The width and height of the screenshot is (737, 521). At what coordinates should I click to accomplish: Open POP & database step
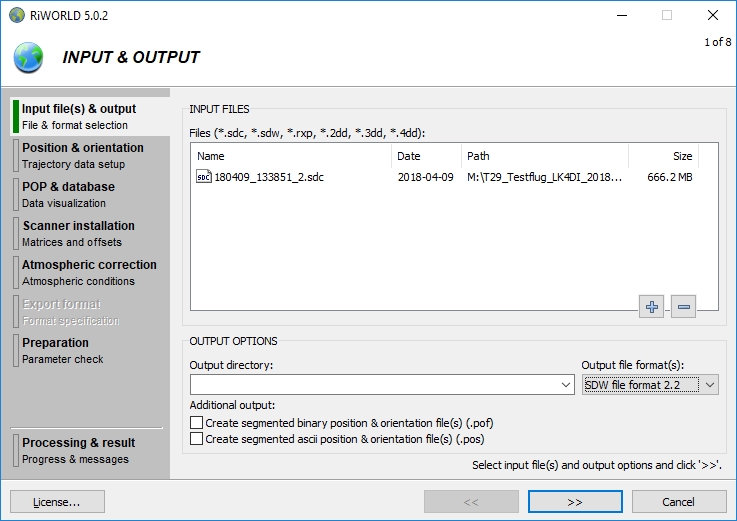89,194
